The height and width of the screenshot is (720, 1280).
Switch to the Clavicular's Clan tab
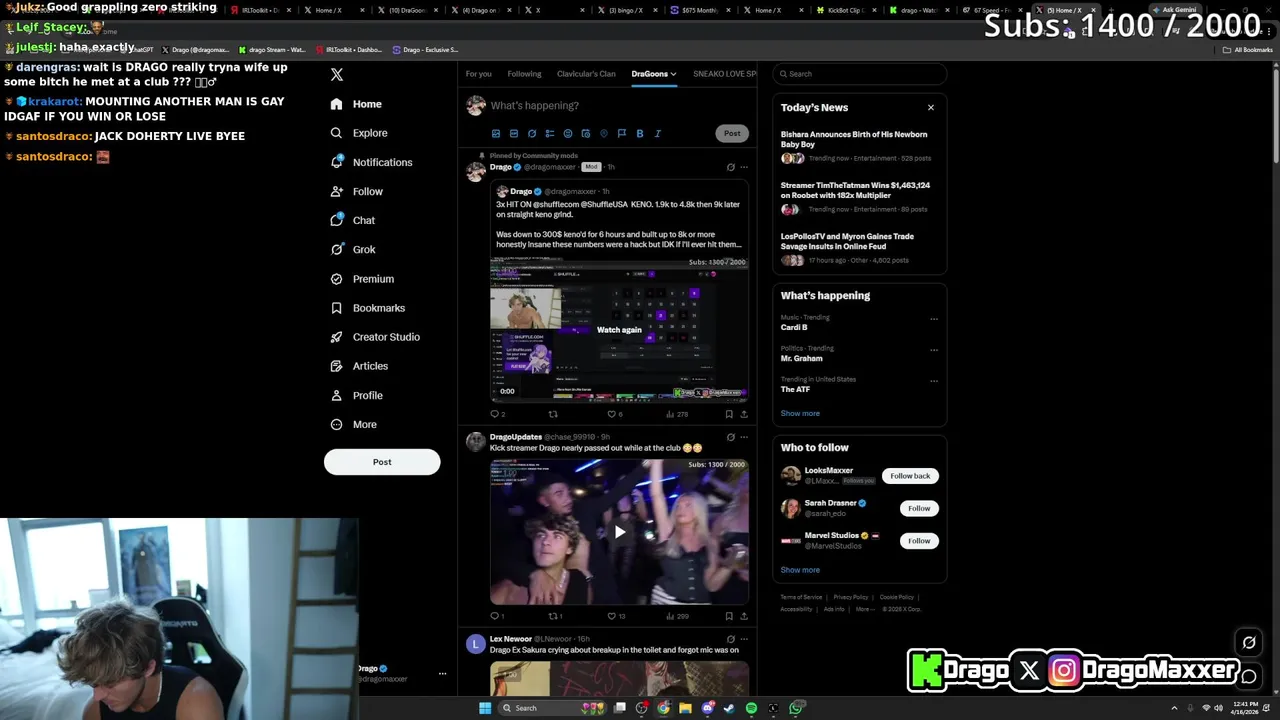pos(586,74)
